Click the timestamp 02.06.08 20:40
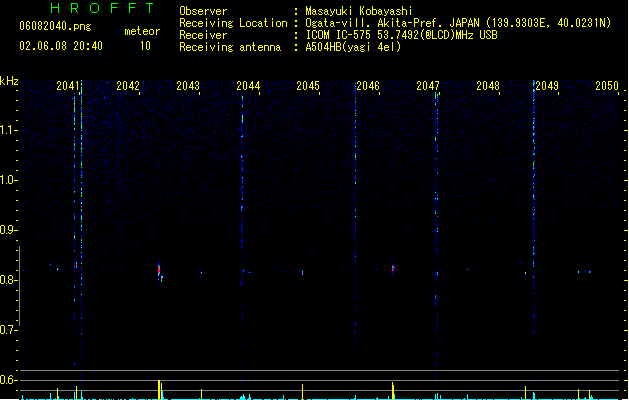The height and width of the screenshot is (400, 629). coord(61,46)
